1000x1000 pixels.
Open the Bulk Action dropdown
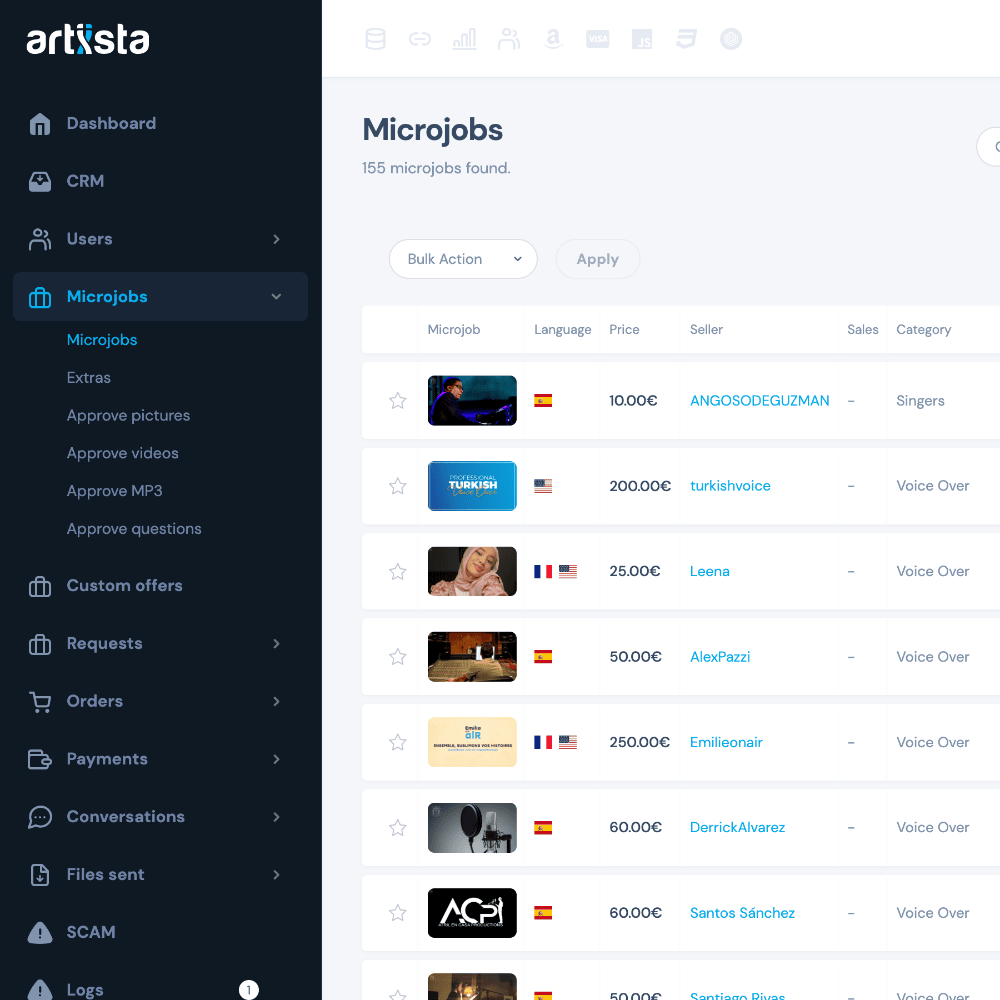(463, 259)
